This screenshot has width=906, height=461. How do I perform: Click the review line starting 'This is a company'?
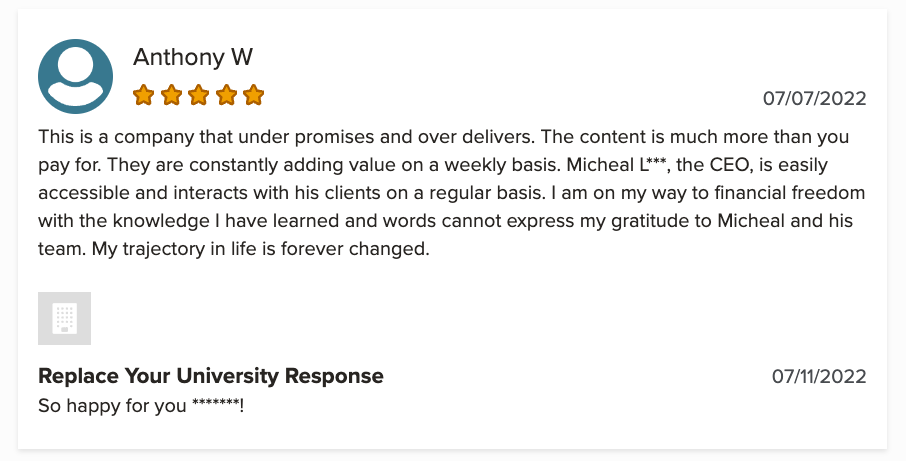(444, 137)
